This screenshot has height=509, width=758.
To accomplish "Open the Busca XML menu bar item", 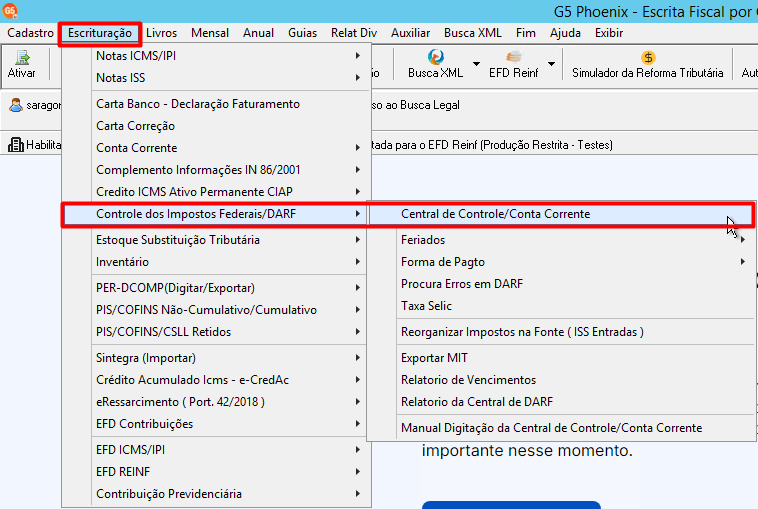I will [473, 33].
